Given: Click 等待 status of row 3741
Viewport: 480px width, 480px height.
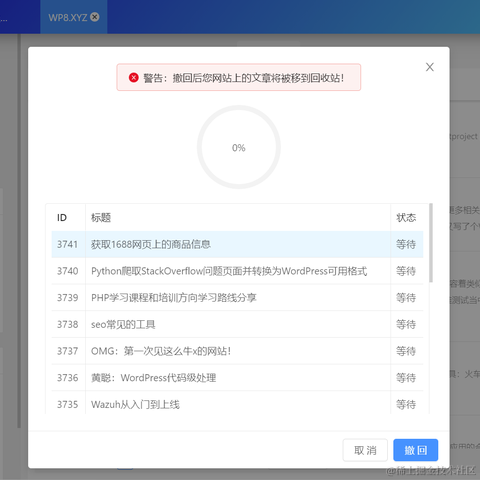Looking at the screenshot, I should 406,244.
